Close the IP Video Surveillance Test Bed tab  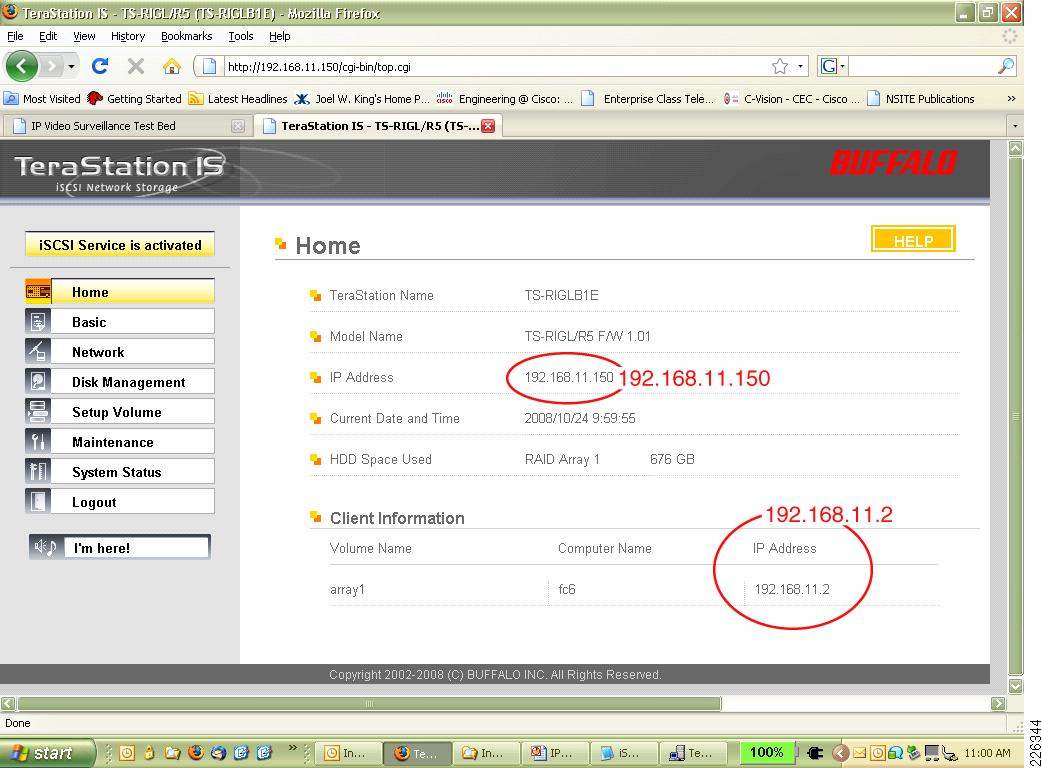238,126
